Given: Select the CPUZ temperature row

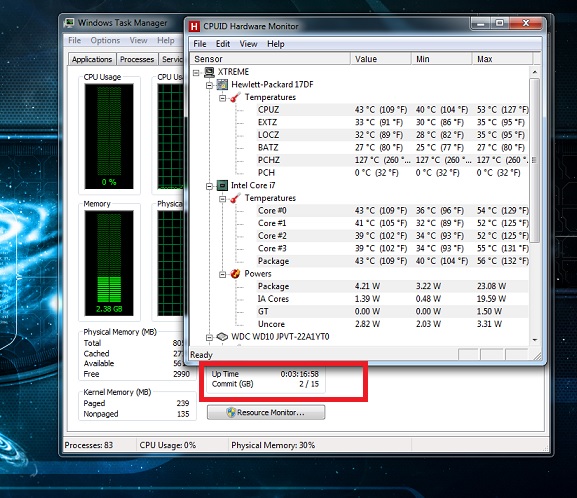Looking at the screenshot, I should pos(392,110).
